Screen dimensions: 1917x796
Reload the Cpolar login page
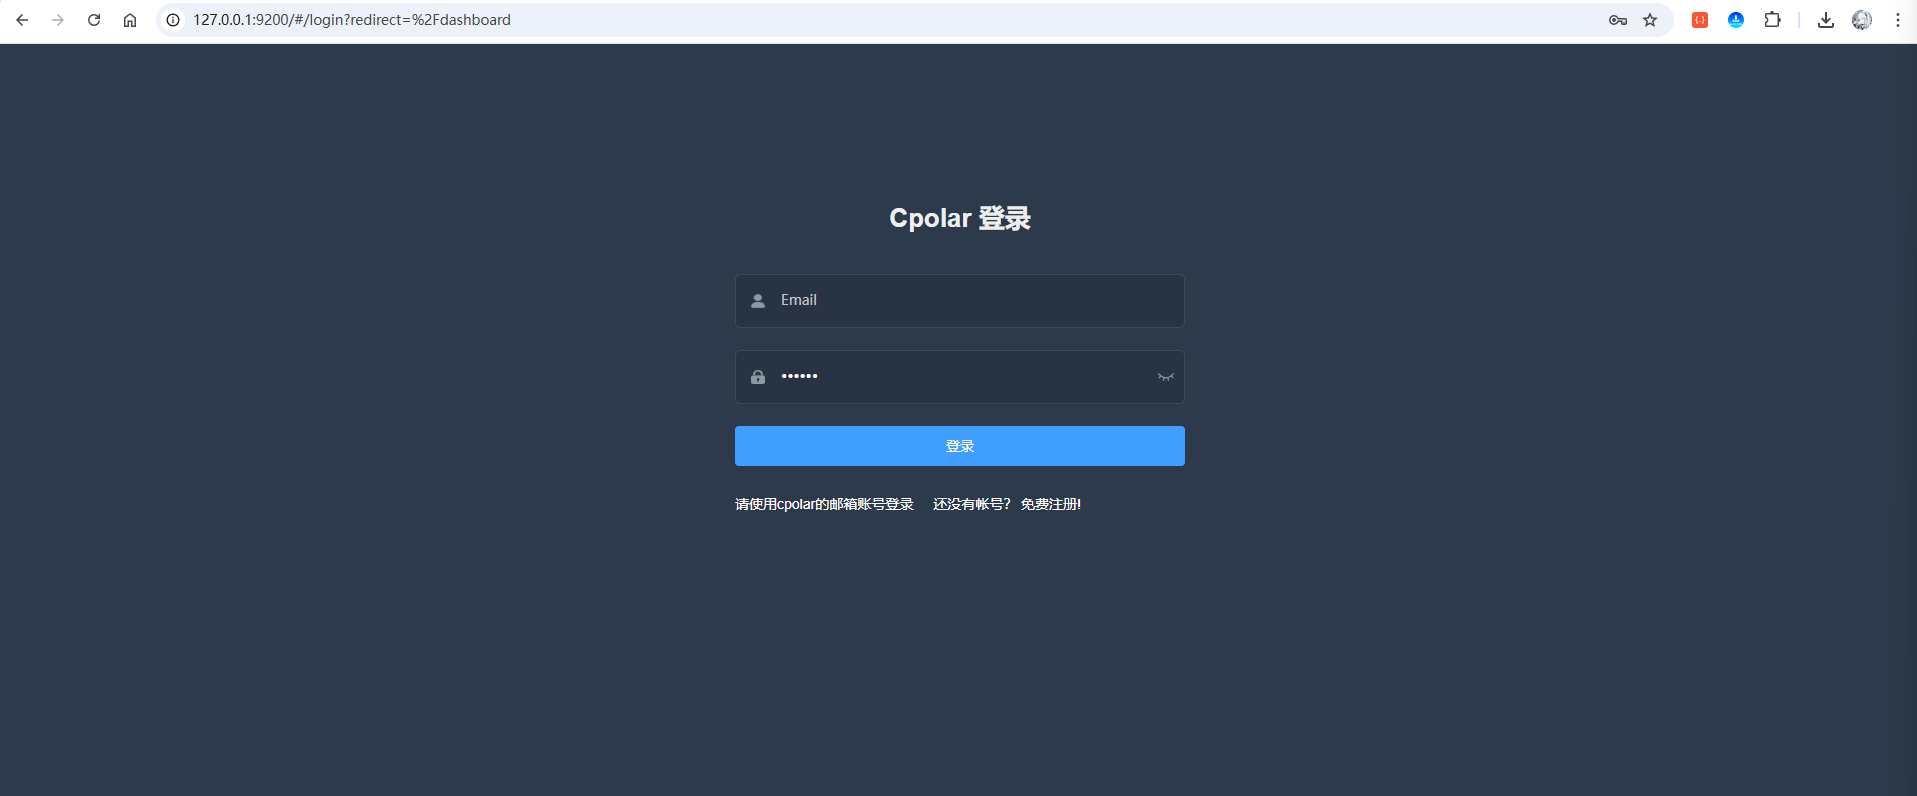tap(94, 20)
